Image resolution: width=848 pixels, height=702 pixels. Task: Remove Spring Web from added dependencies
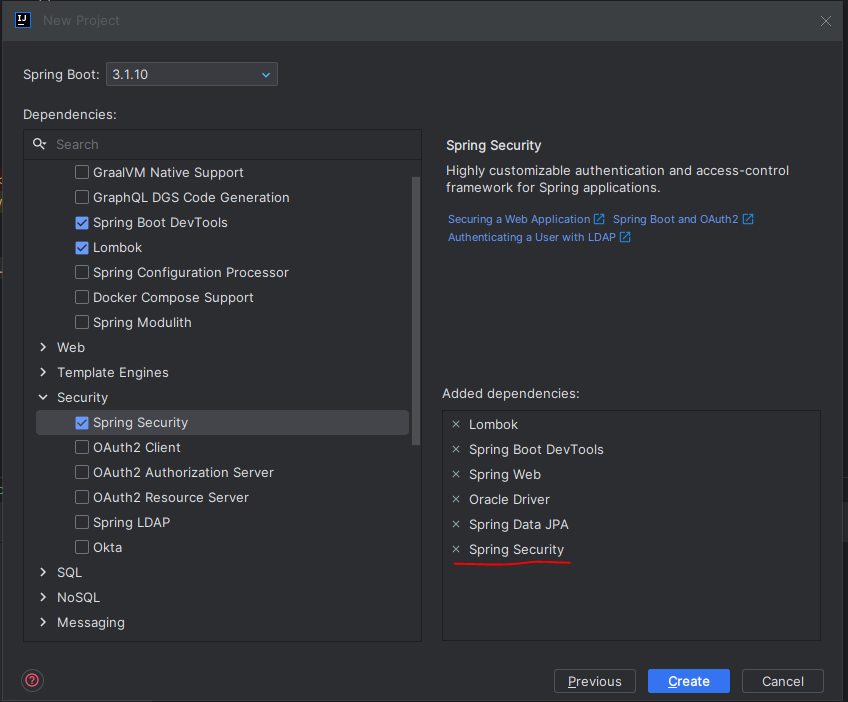coord(456,474)
